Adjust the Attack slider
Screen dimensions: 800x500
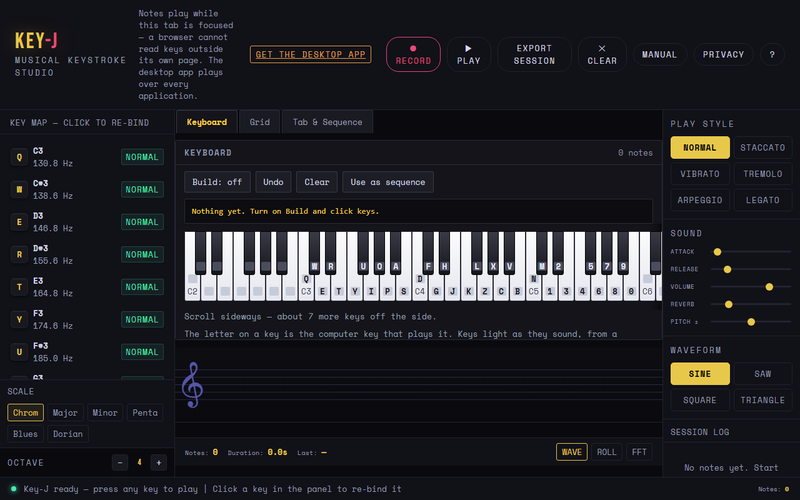[x=751, y=252]
